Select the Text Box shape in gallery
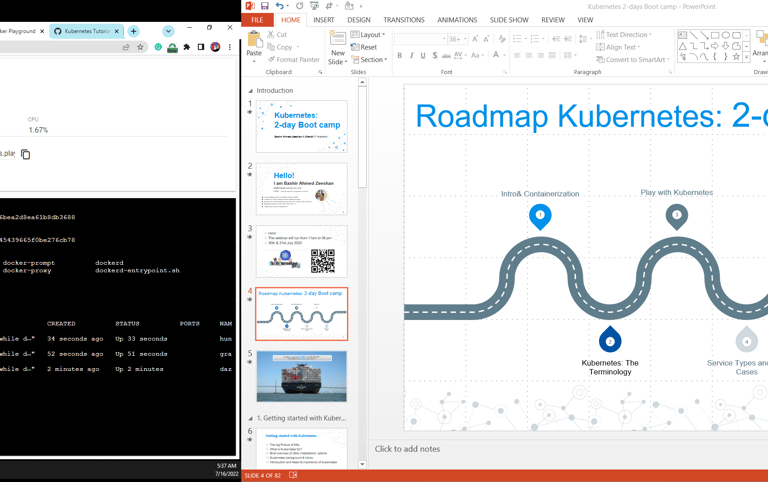768x482 pixels. click(x=682, y=35)
